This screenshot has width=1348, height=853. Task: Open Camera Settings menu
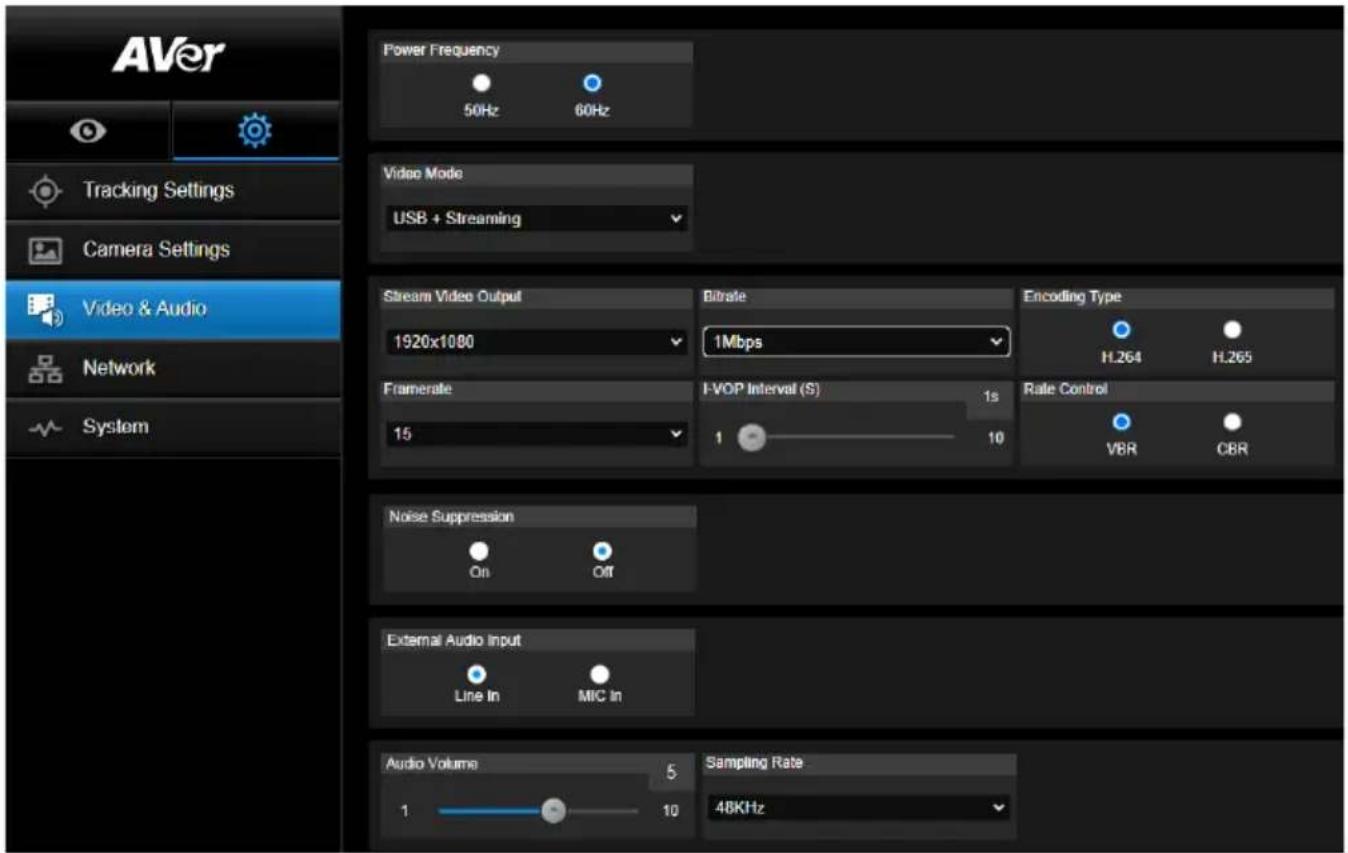click(173, 250)
